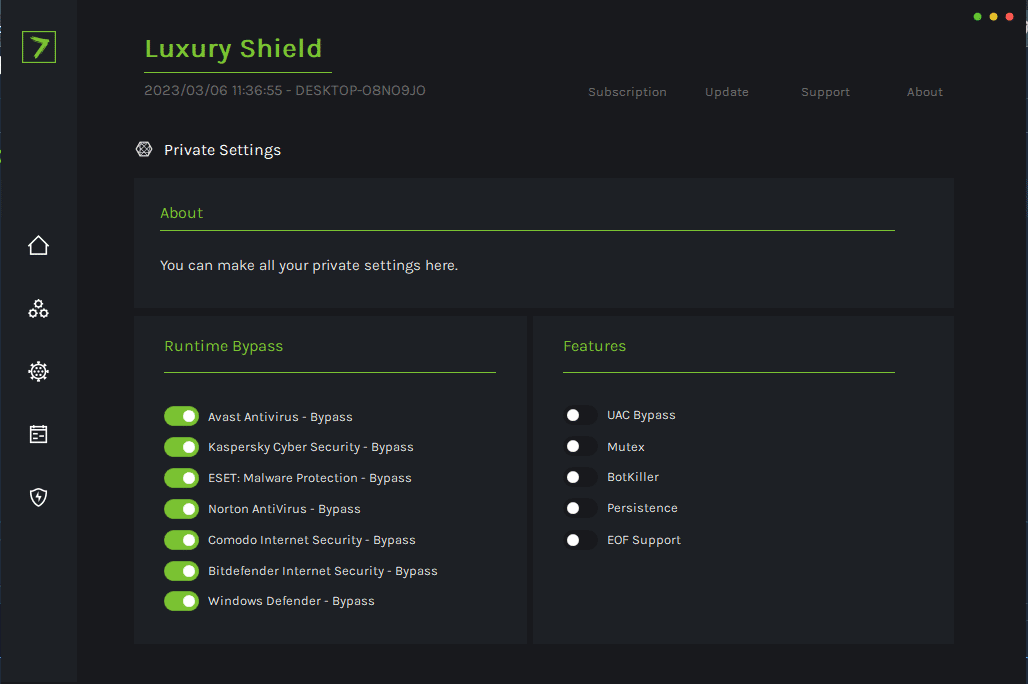Turn off ESET Malware Protection bypass

point(182,478)
